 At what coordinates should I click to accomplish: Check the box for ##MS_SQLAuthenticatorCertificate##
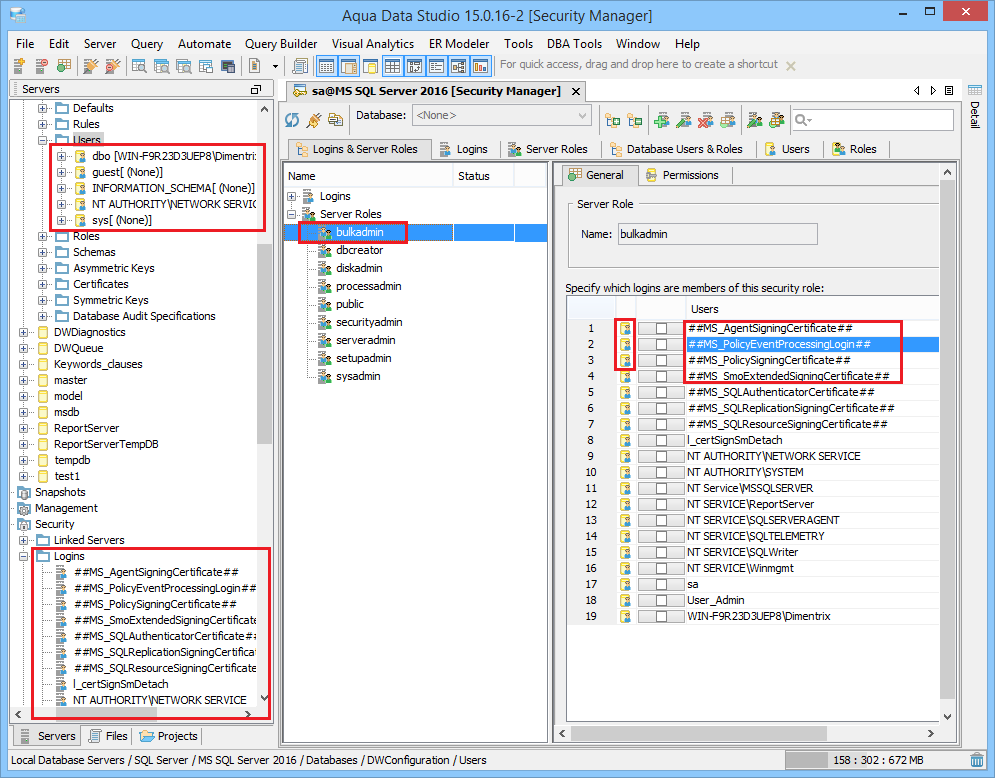pyautogui.click(x=661, y=392)
